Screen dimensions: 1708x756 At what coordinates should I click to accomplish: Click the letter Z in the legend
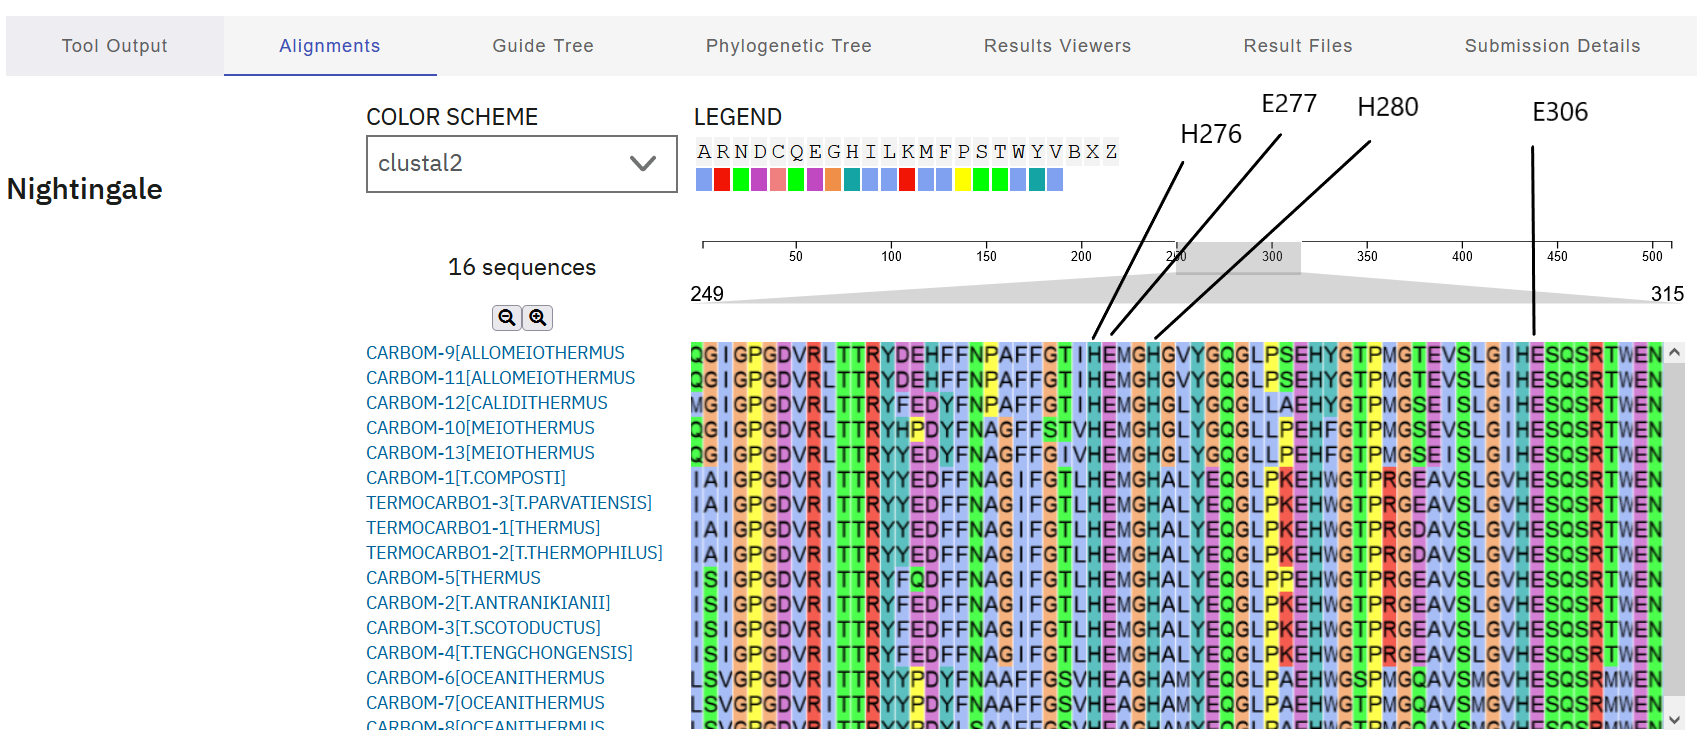pos(1111,152)
